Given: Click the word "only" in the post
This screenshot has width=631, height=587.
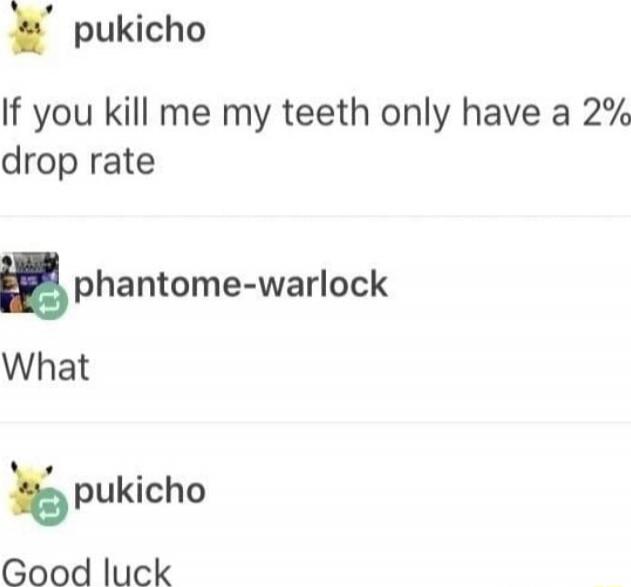Looking at the screenshot, I should pos(415,115).
